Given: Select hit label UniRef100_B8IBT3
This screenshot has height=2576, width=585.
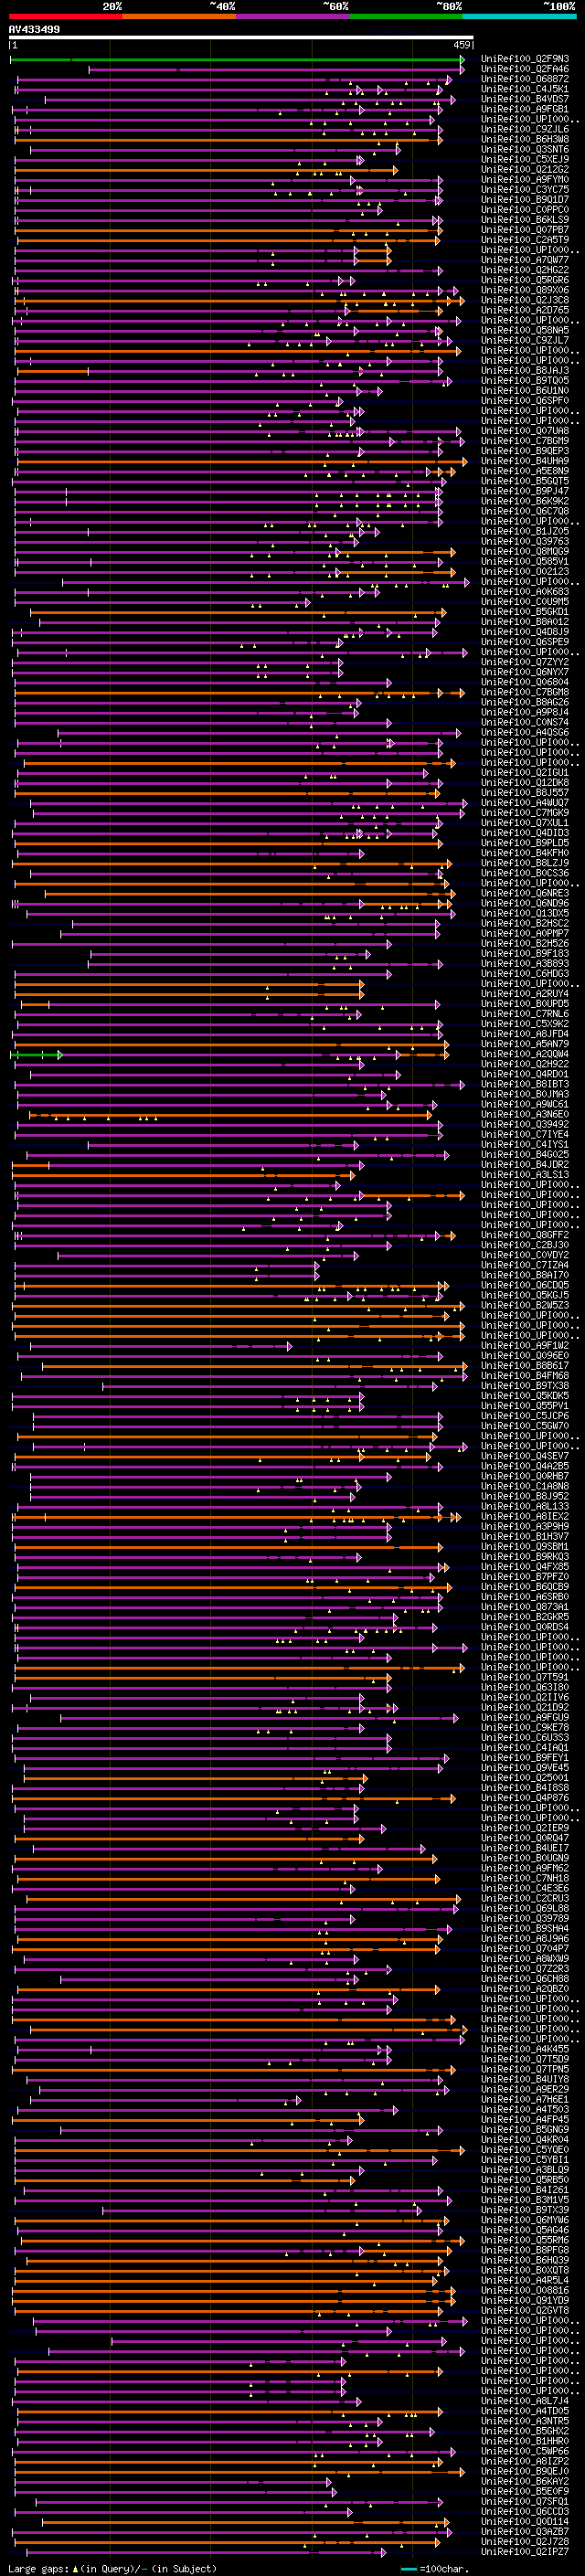Looking at the screenshot, I should pyautogui.click(x=525, y=1084).
